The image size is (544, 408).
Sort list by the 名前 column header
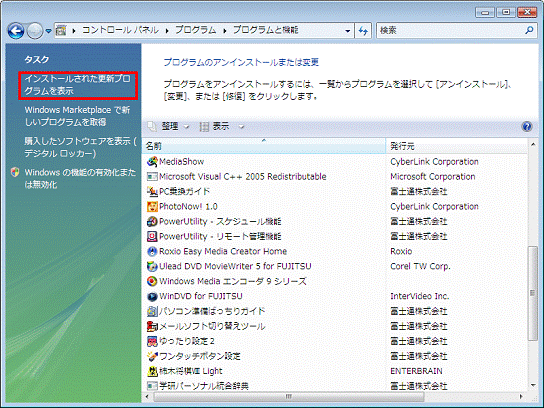pos(264,146)
